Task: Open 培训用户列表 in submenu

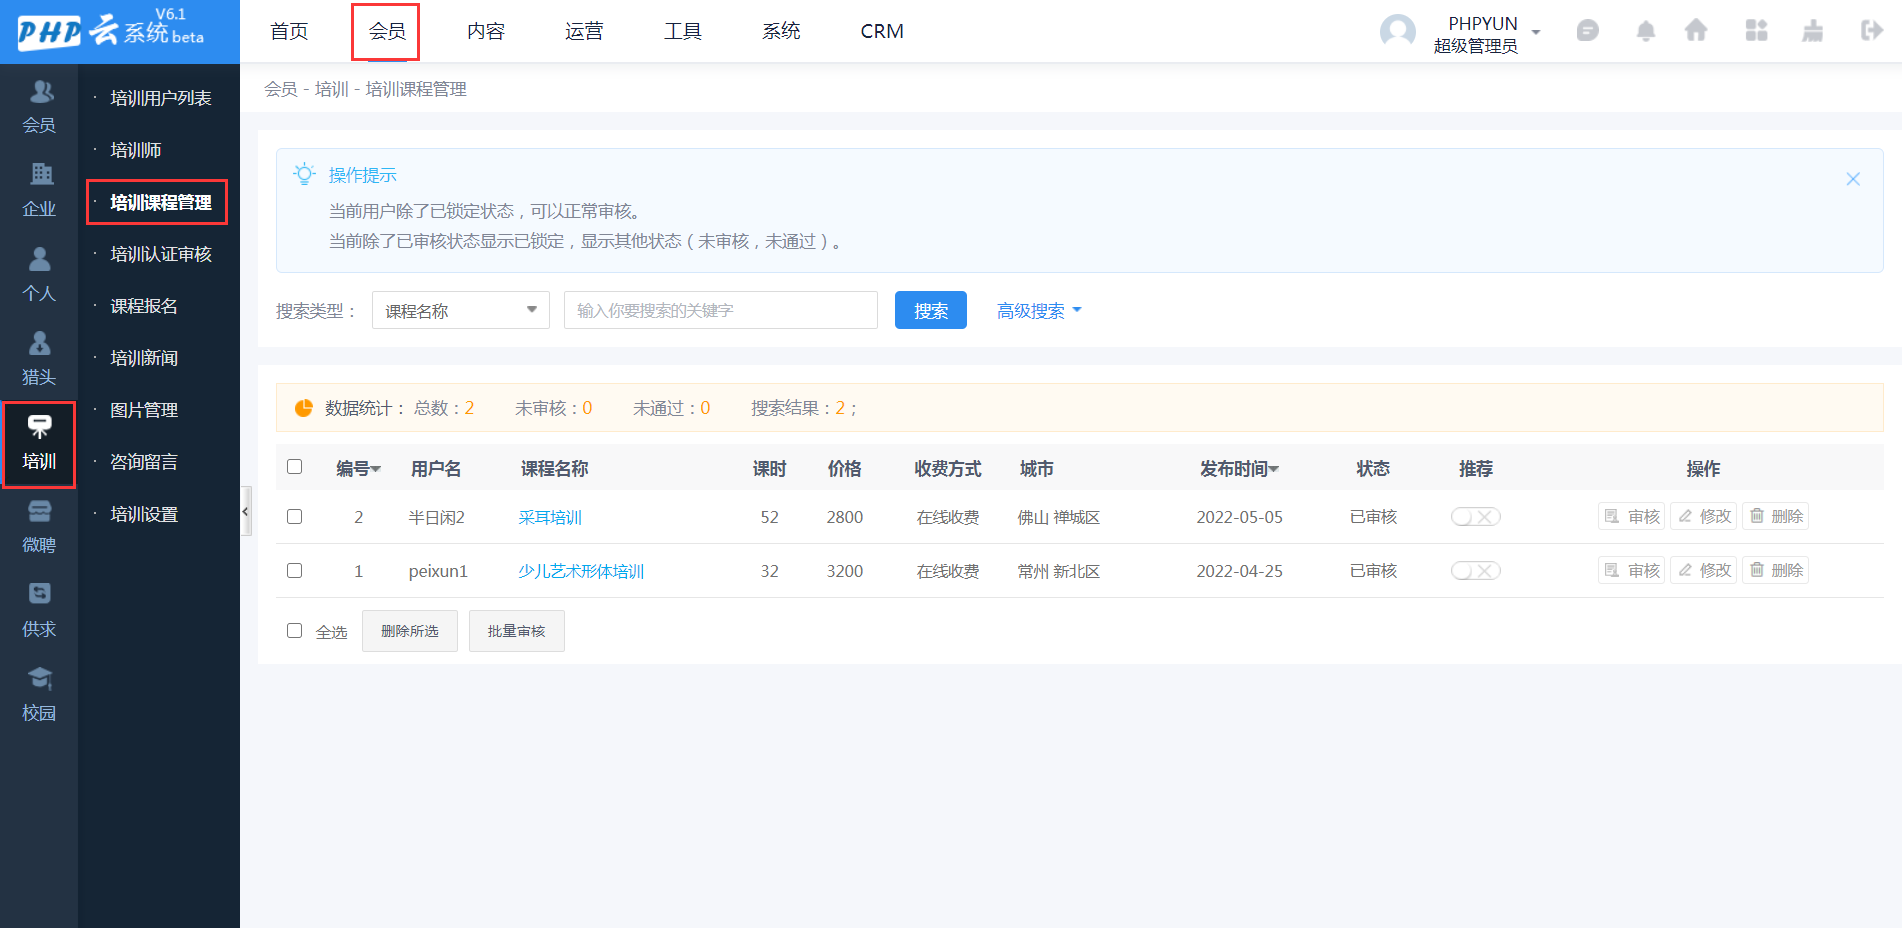Action: (x=160, y=98)
